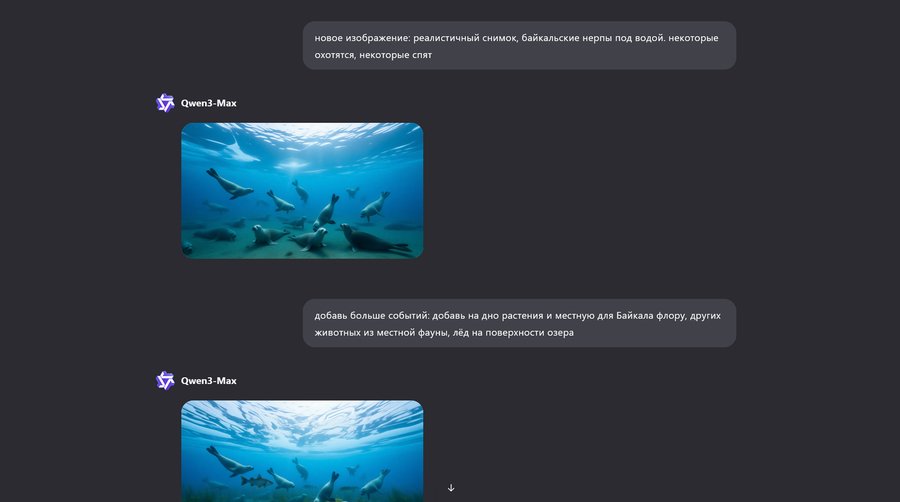Click the second Qwen3-Max avatar icon

(x=165, y=380)
